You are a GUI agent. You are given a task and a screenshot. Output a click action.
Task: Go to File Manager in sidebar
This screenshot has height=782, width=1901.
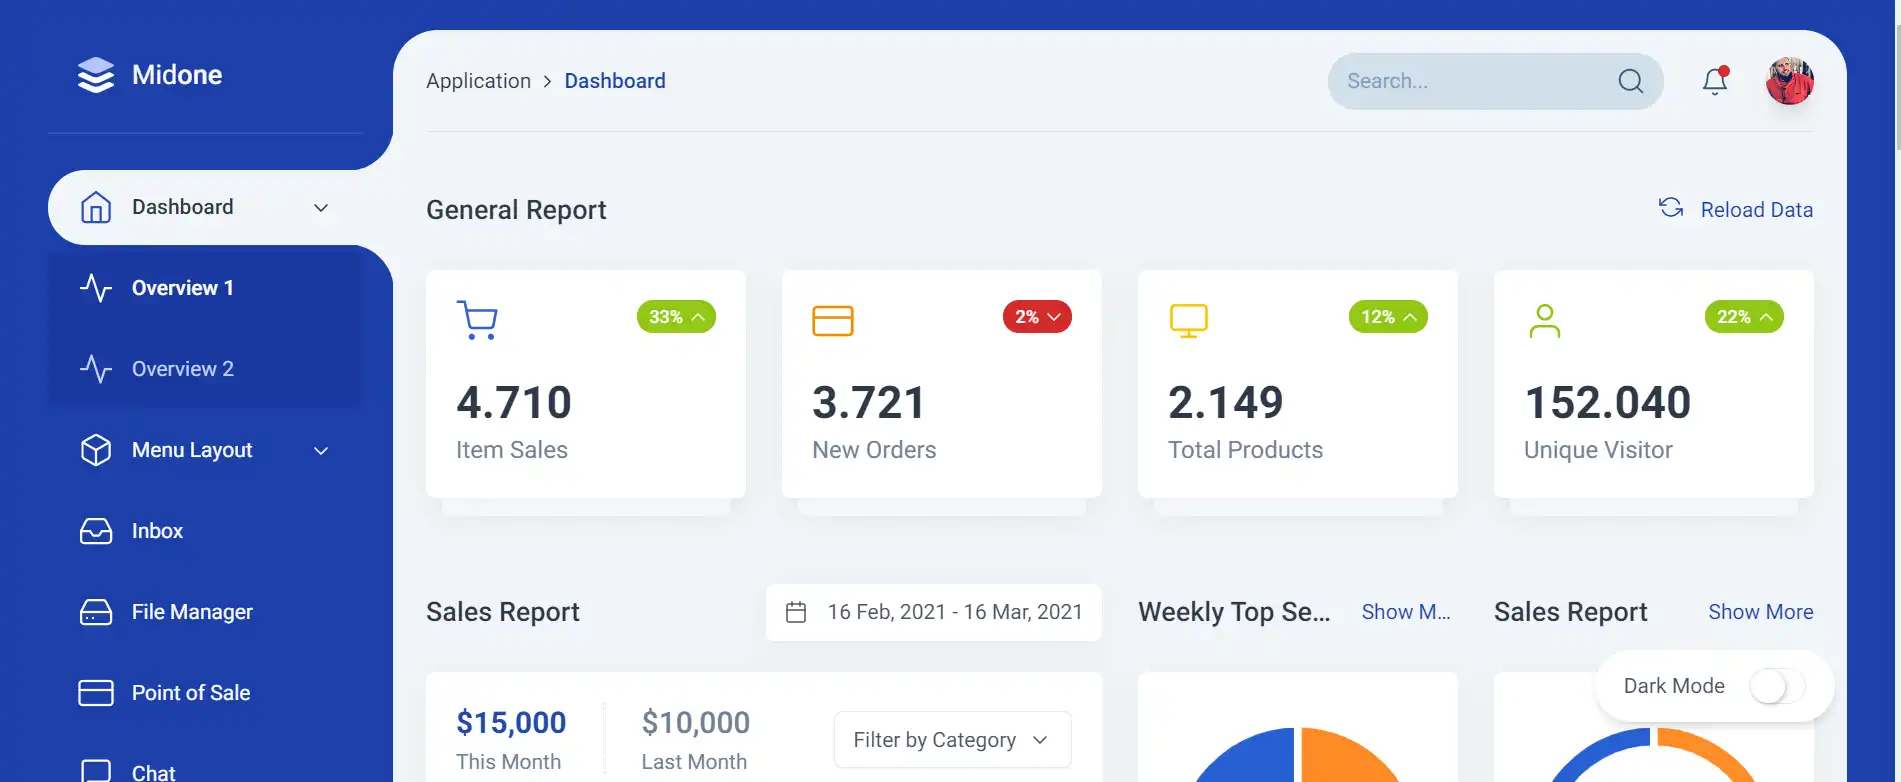(191, 612)
